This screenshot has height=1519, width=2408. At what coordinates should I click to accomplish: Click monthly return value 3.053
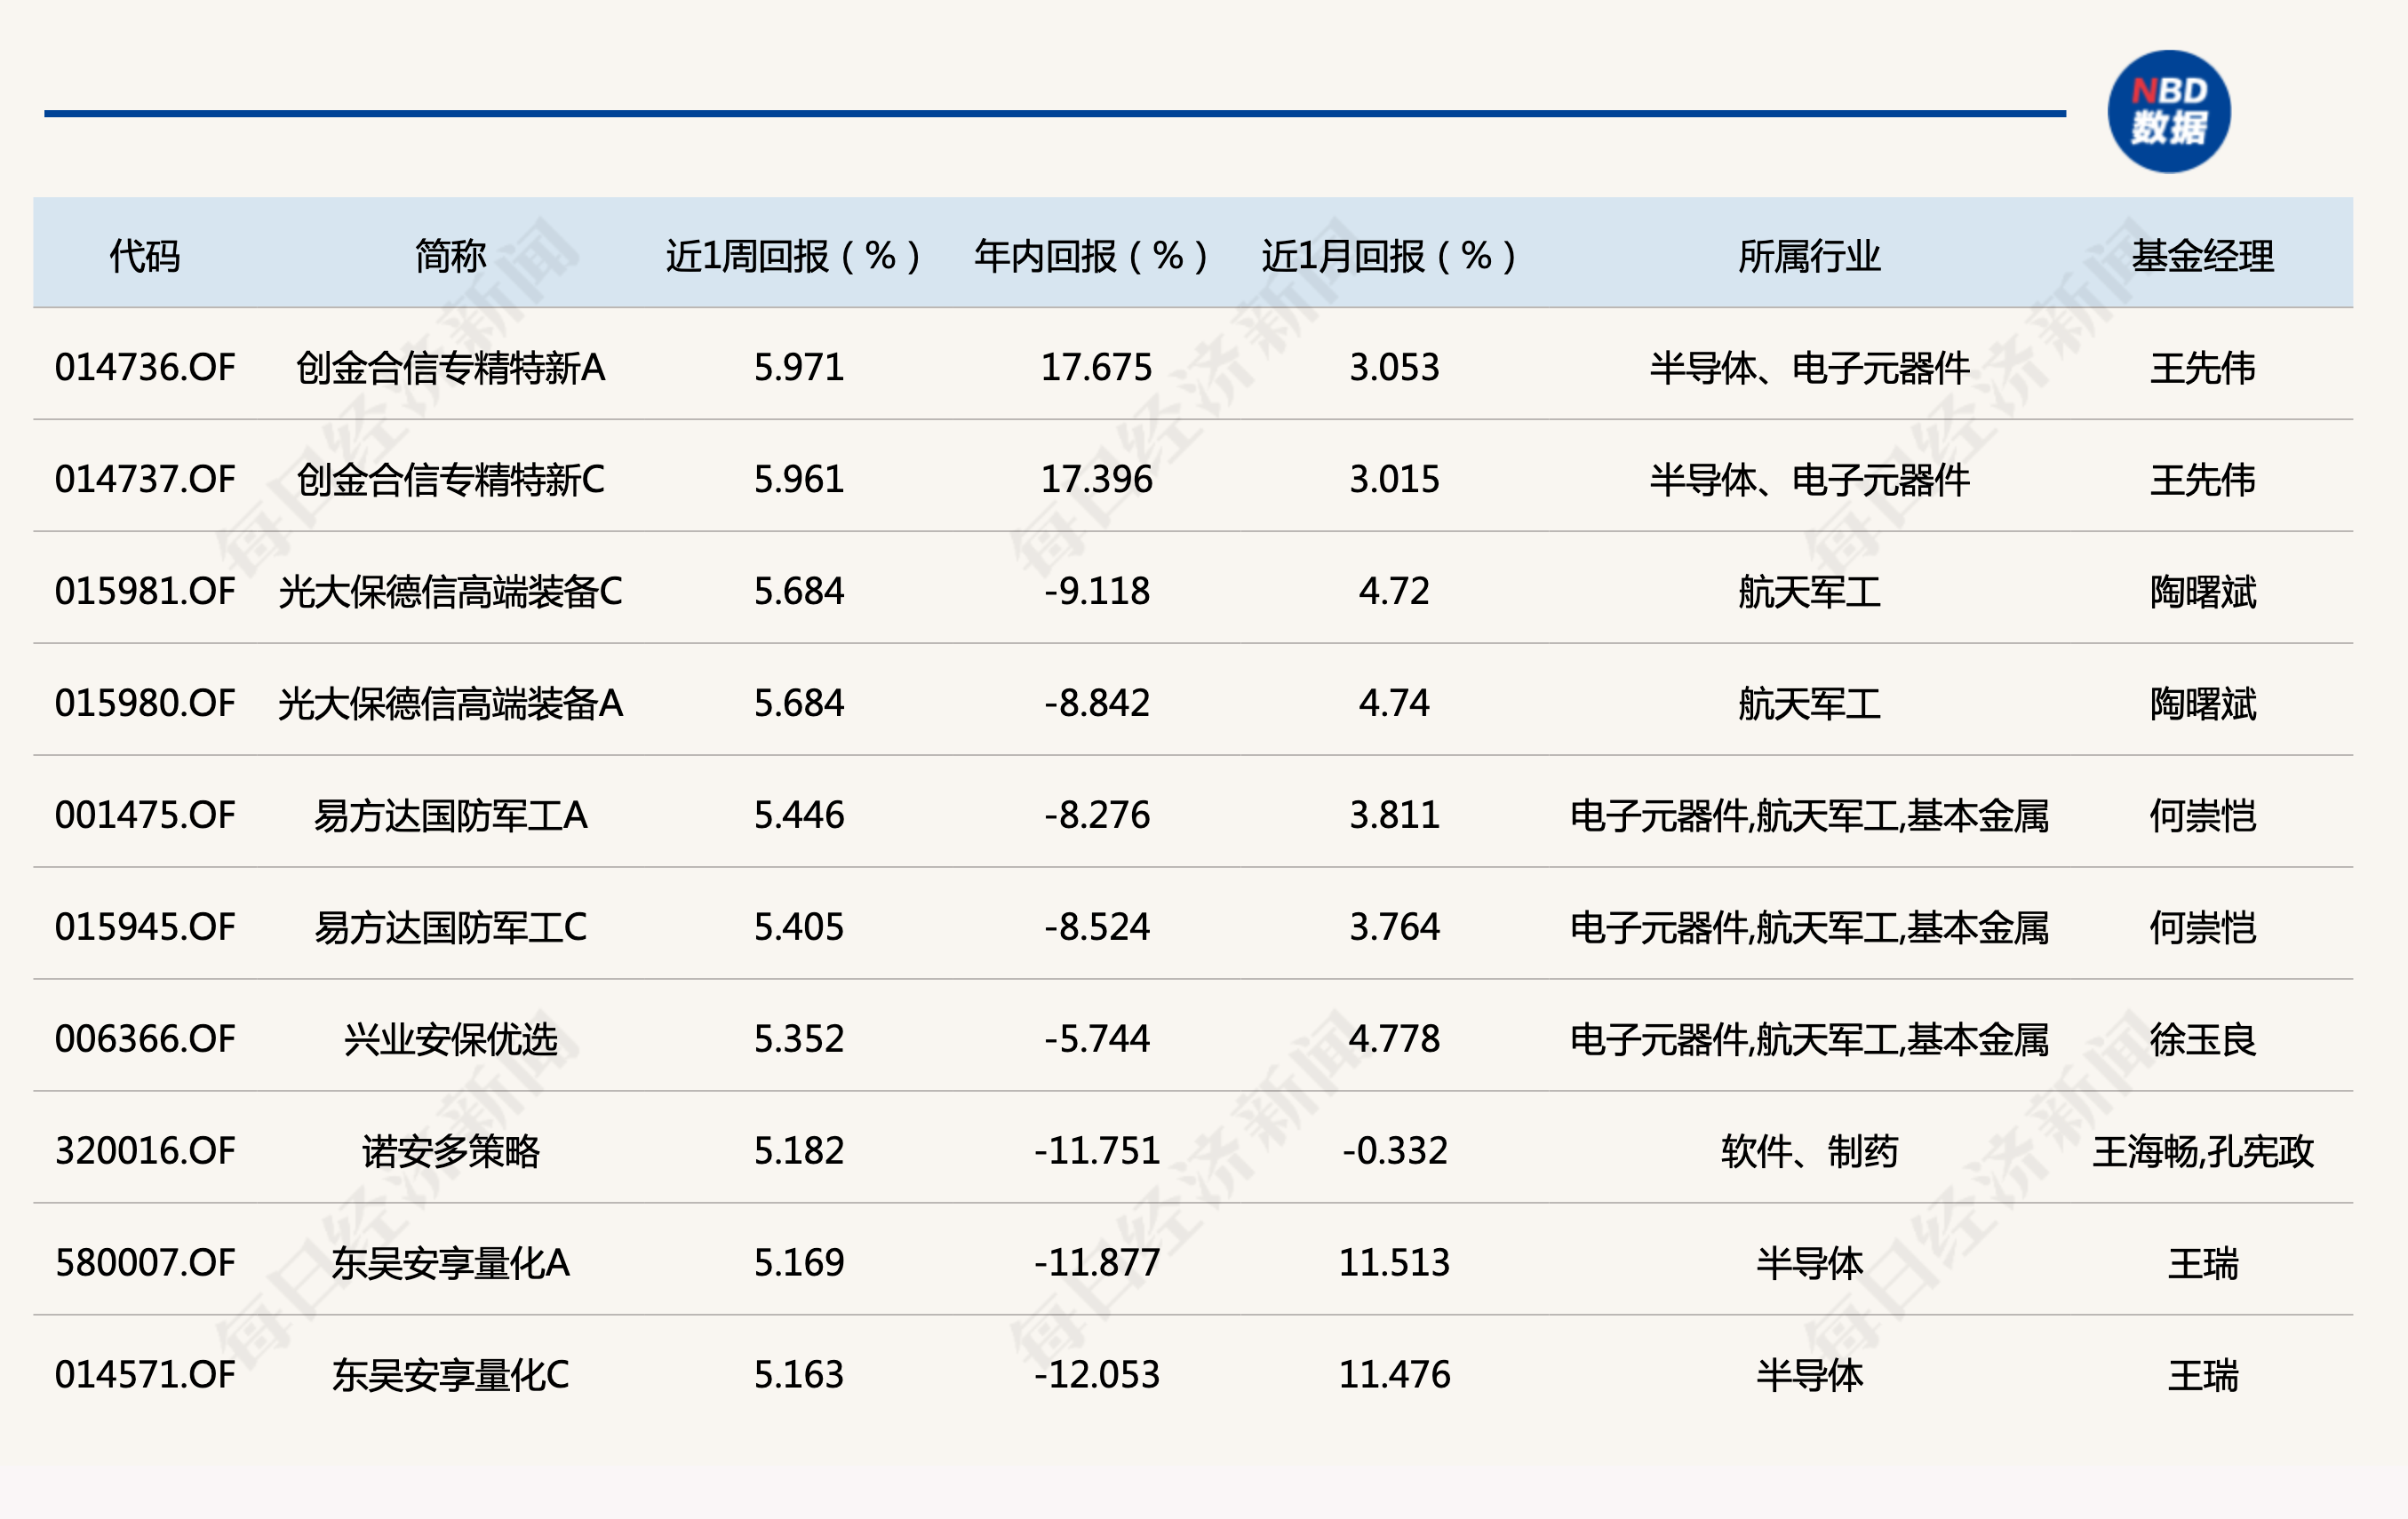click(x=1395, y=367)
